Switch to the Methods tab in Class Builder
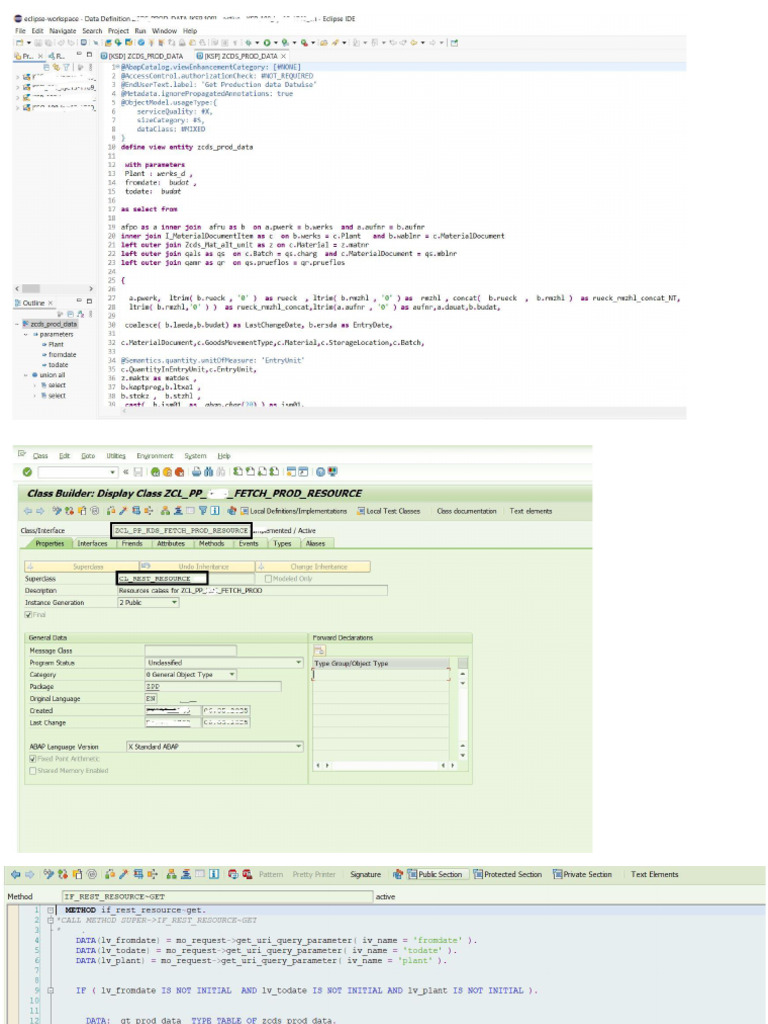768x1024 pixels. point(211,543)
